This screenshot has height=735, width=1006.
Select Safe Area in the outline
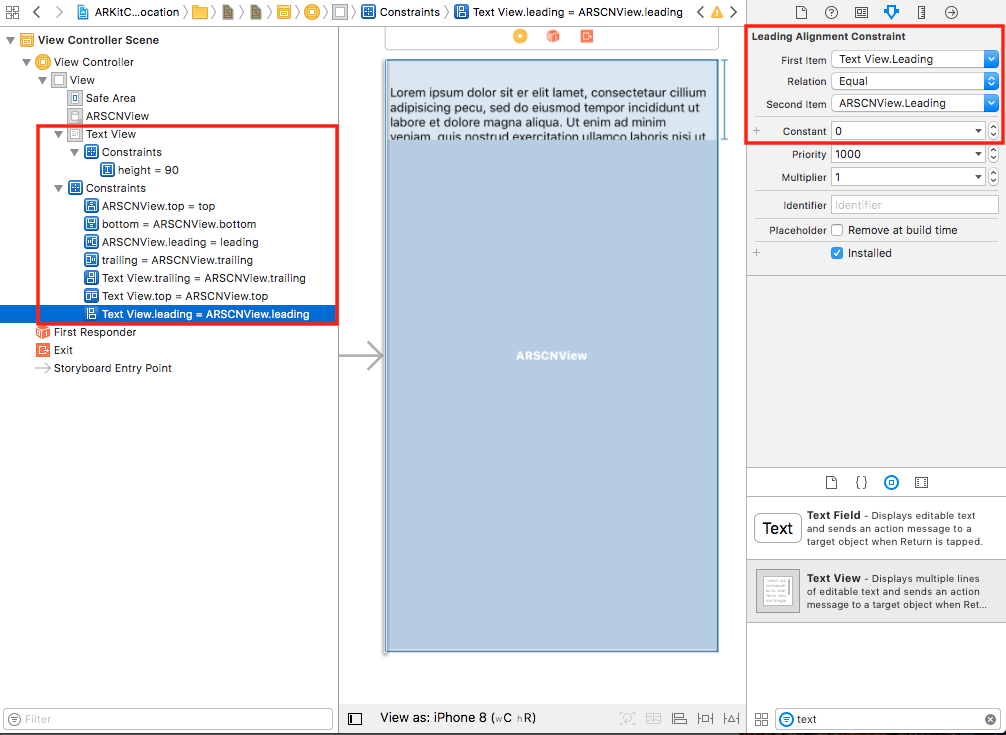point(110,98)
